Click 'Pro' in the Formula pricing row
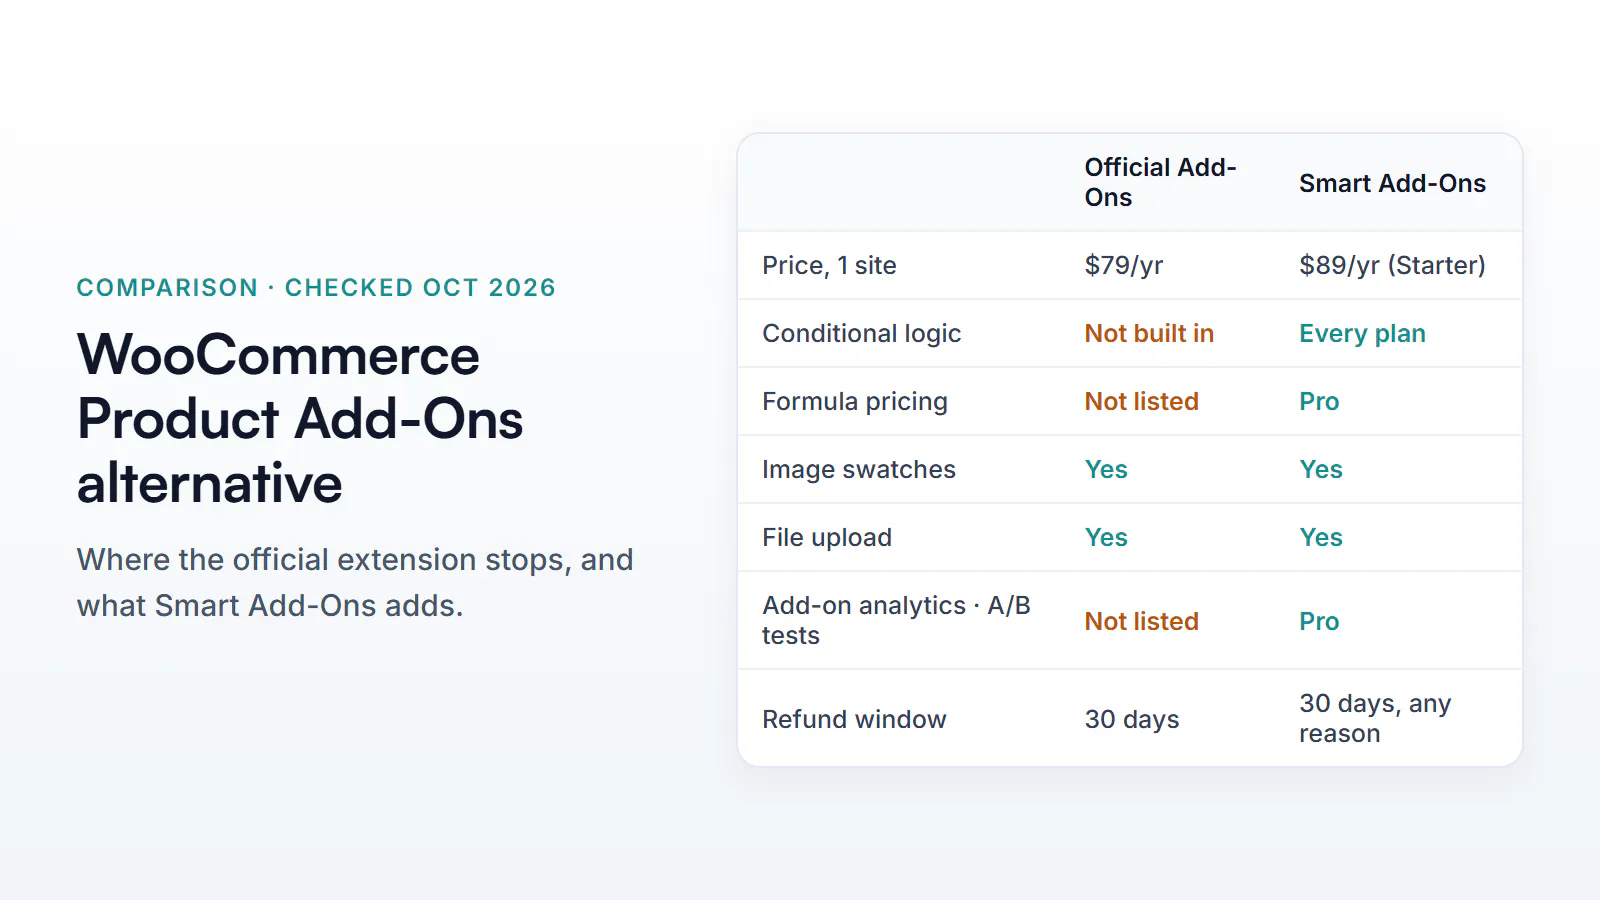The width and height of the screenshot is (1600, 900). (1319, 401)
